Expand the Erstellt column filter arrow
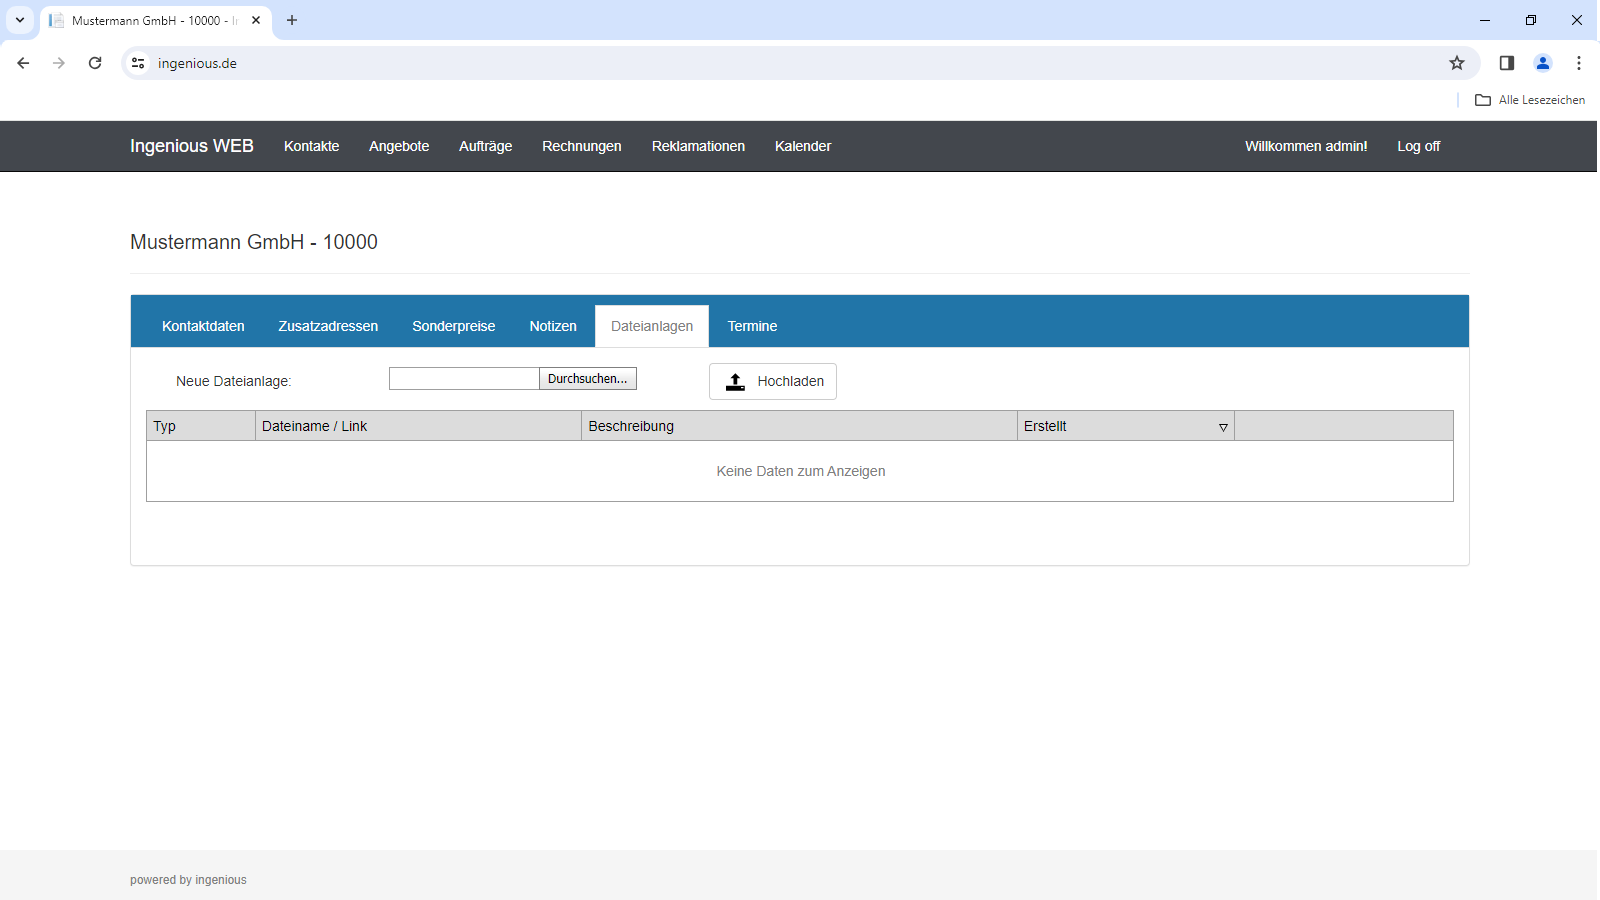Viewport: 1600px width, 900px height. point(1223,427)
